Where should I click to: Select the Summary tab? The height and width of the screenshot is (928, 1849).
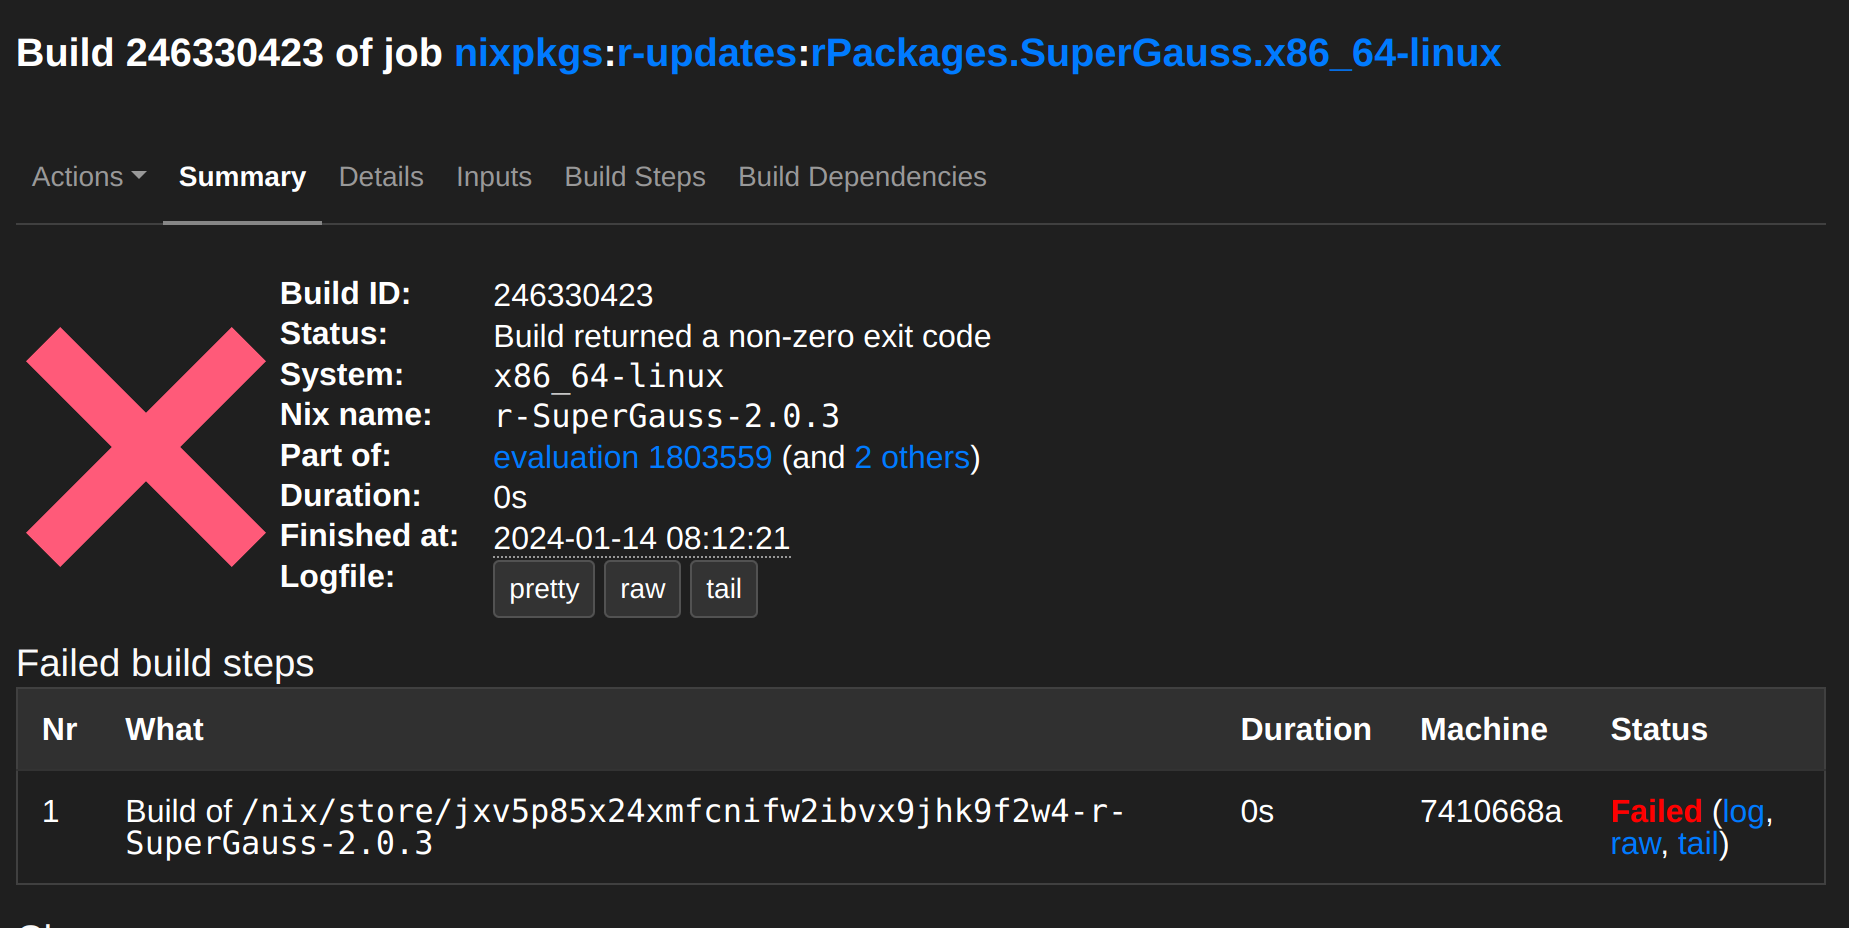click(x=242, y=177)
